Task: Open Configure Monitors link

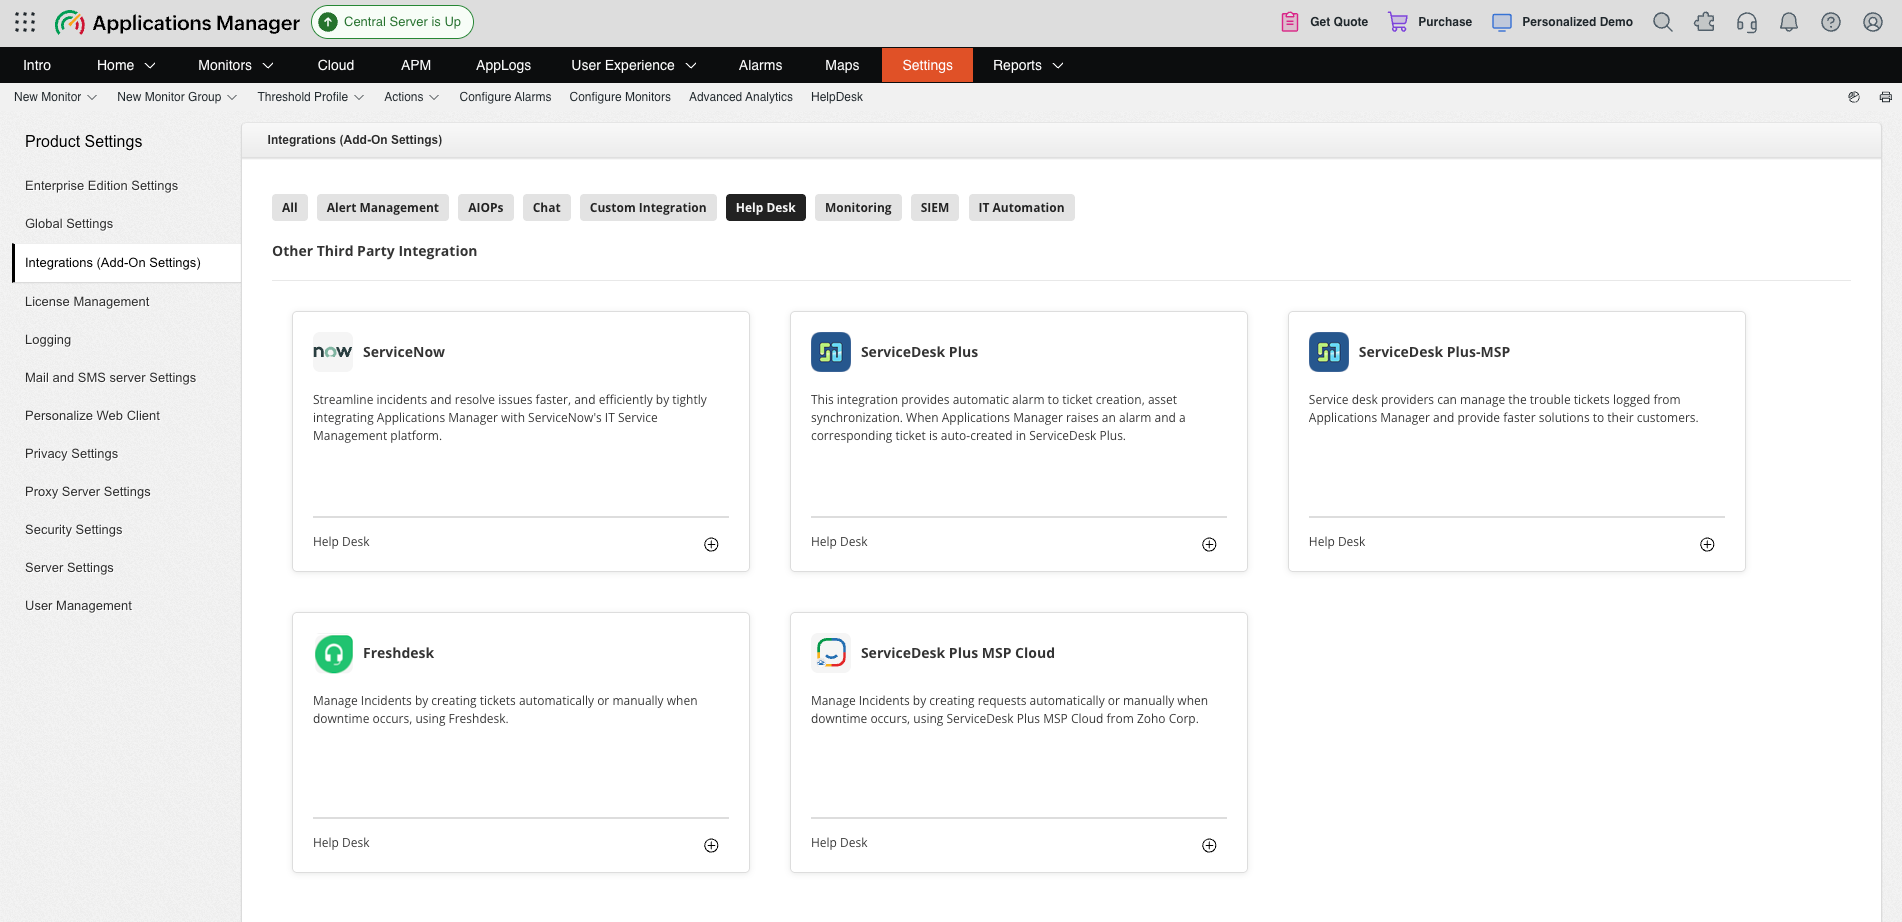Action: [x=620, y=97]
